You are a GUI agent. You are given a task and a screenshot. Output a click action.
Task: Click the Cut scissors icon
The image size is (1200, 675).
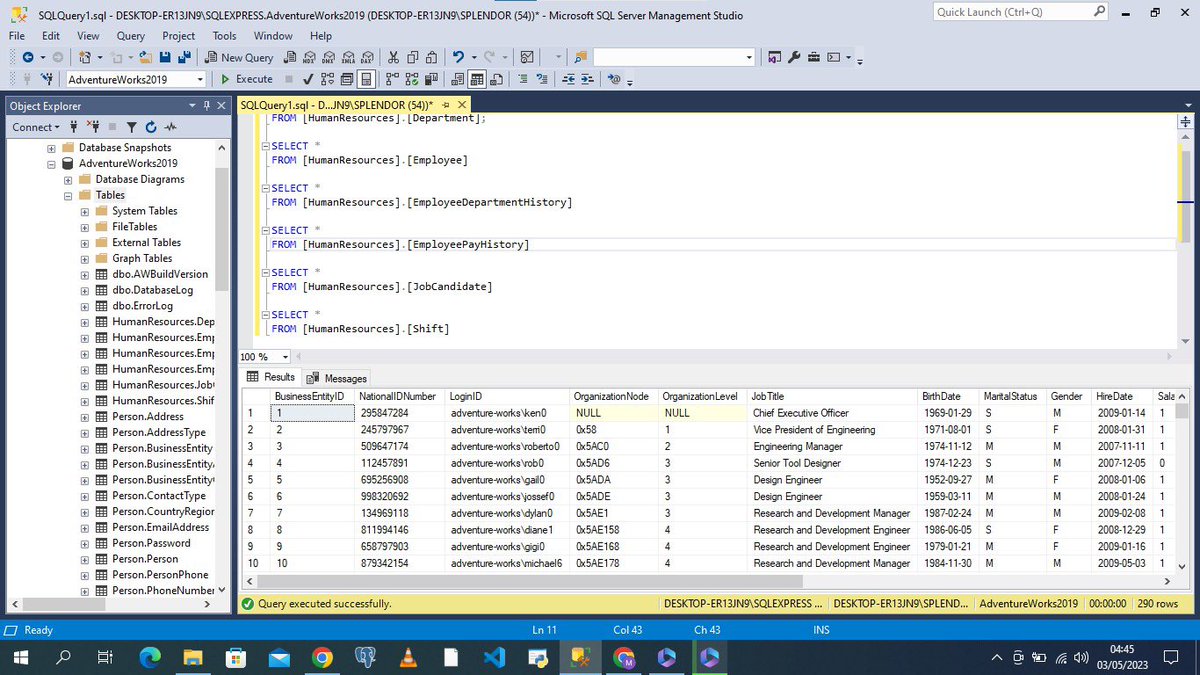[393, 57]
